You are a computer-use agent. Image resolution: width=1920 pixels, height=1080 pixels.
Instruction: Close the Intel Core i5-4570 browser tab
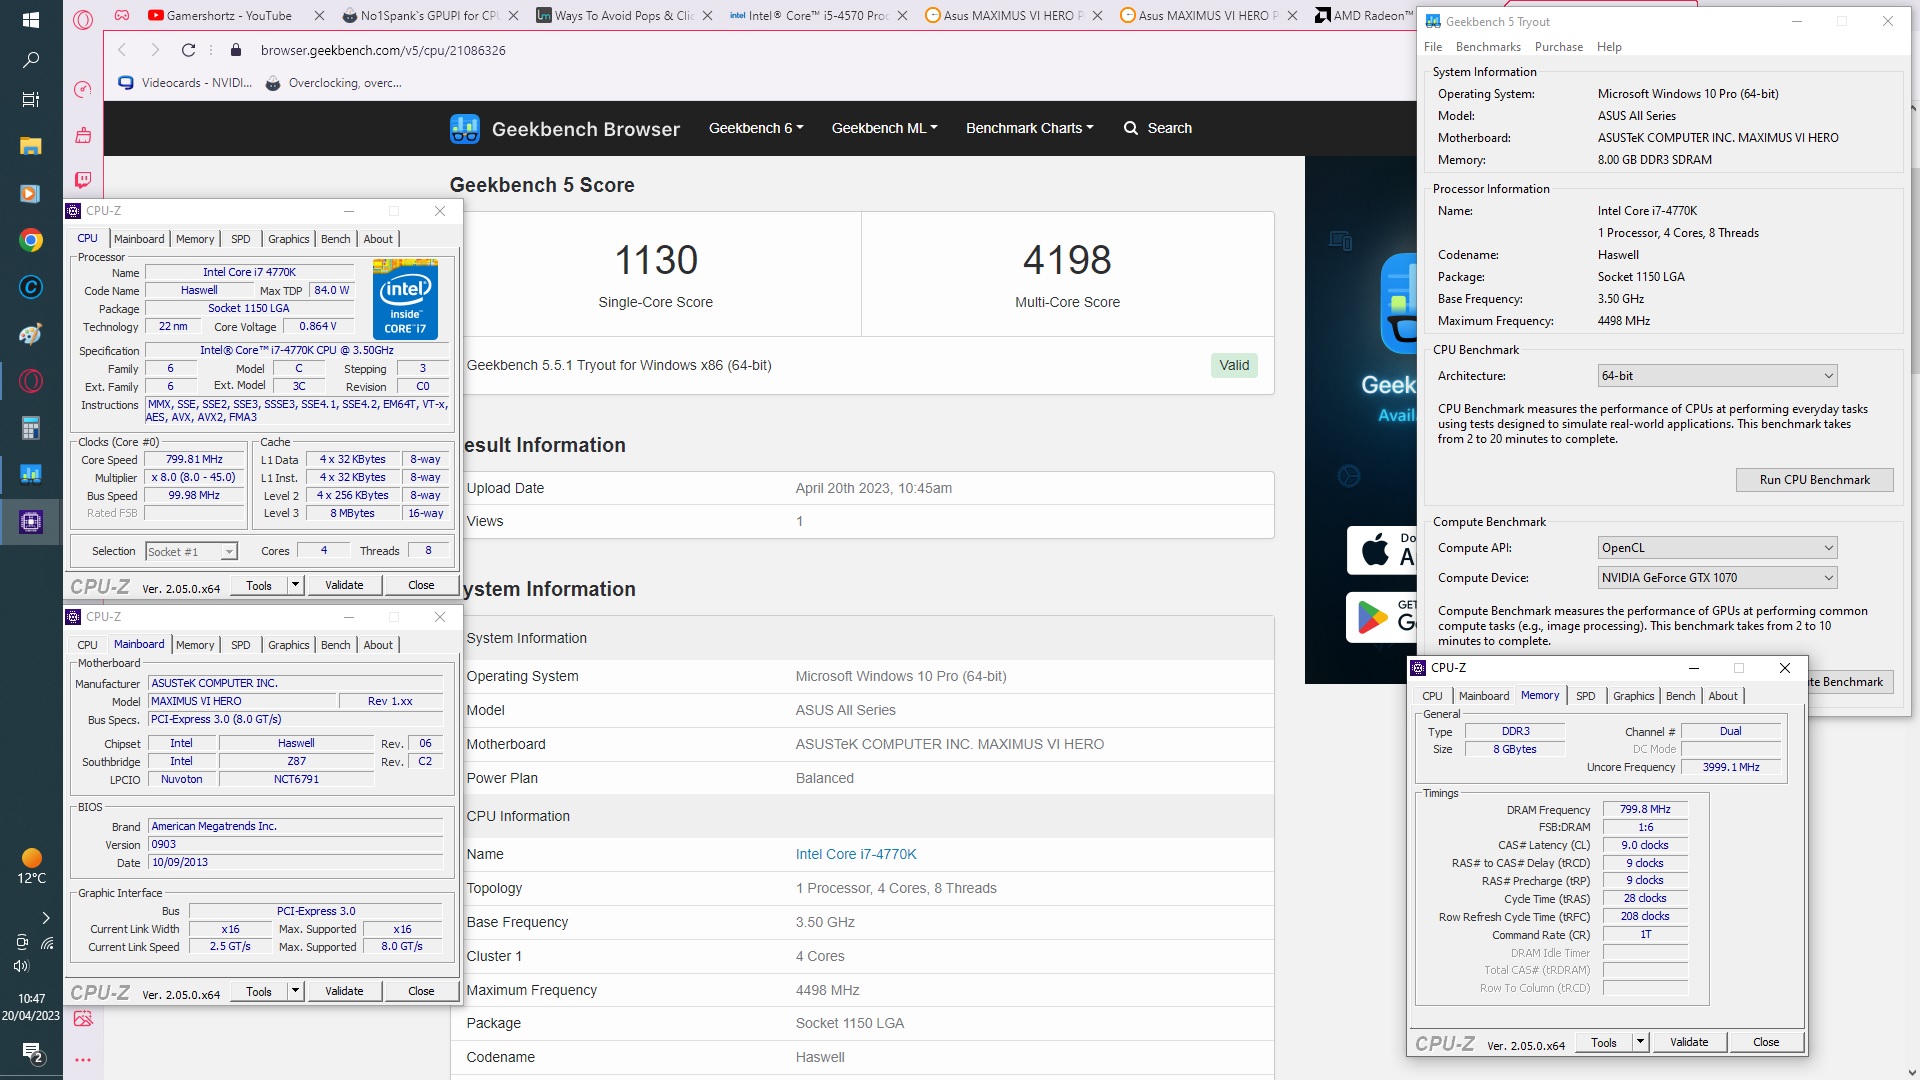coord(902,16)
